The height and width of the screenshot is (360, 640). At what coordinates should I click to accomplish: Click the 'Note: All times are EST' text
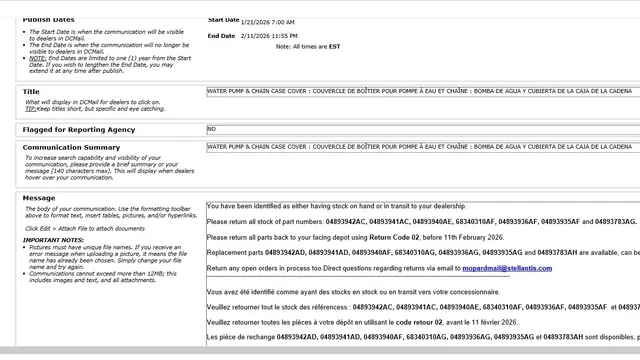[308, 47]
